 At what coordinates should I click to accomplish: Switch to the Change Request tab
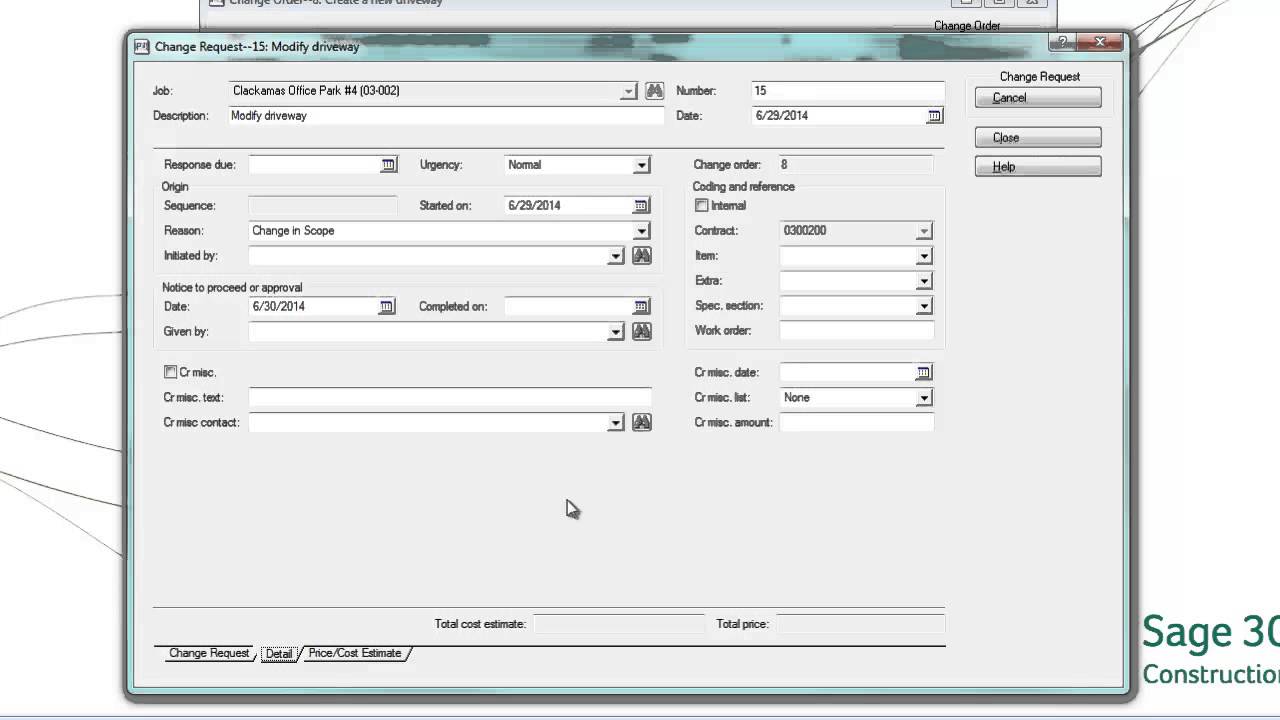209,653
